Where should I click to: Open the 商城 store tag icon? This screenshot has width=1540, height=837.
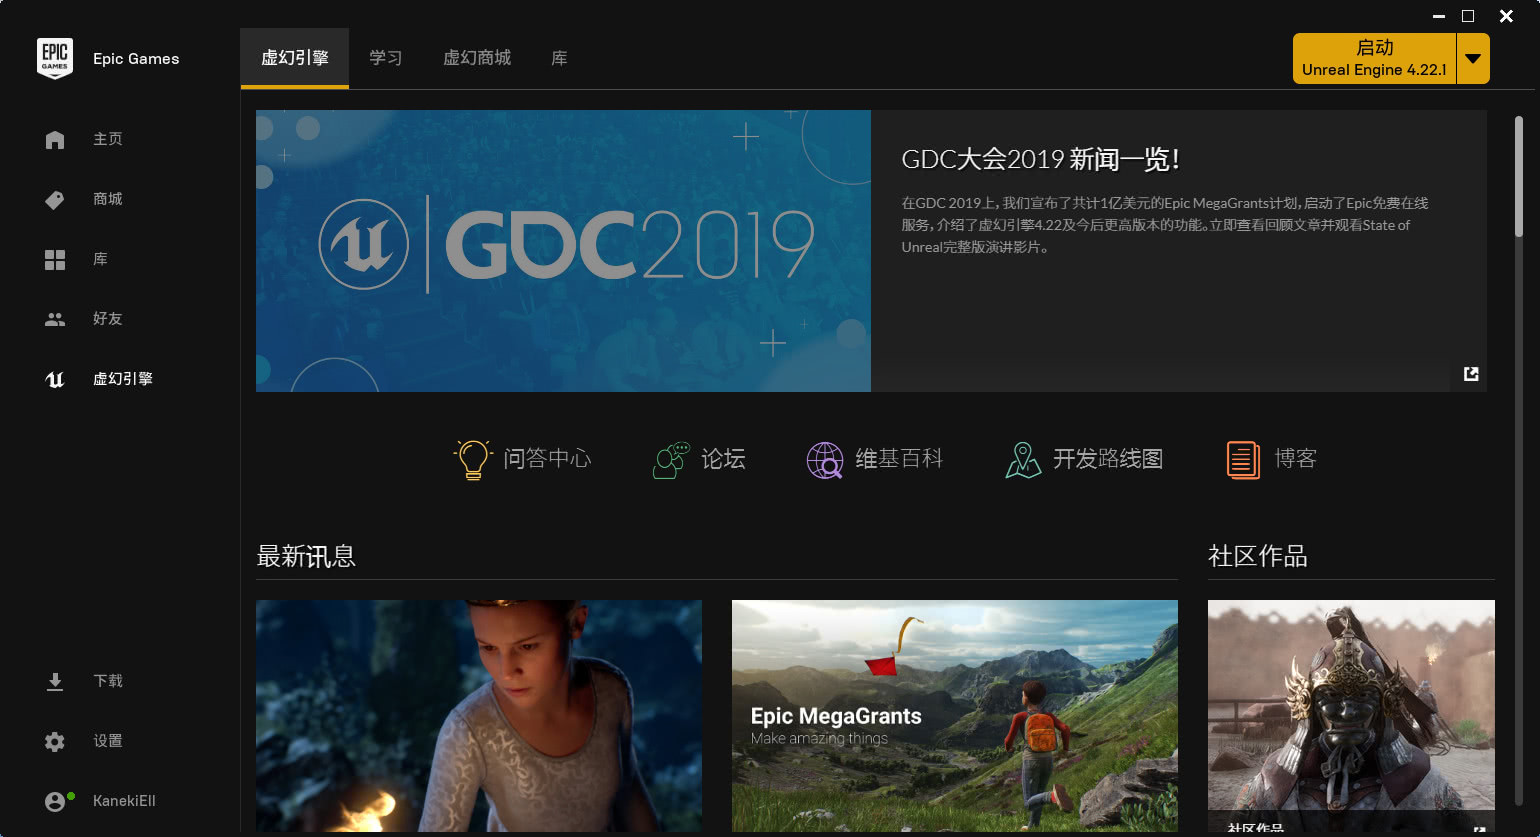coord(55,200)
